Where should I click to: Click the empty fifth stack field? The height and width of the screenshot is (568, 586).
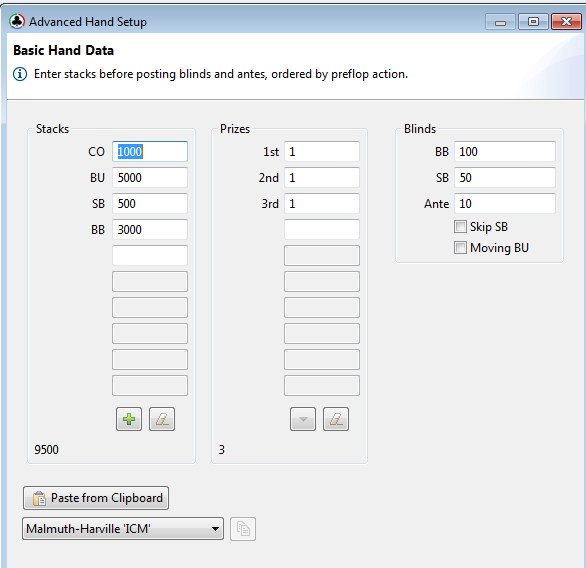[150, 256]
